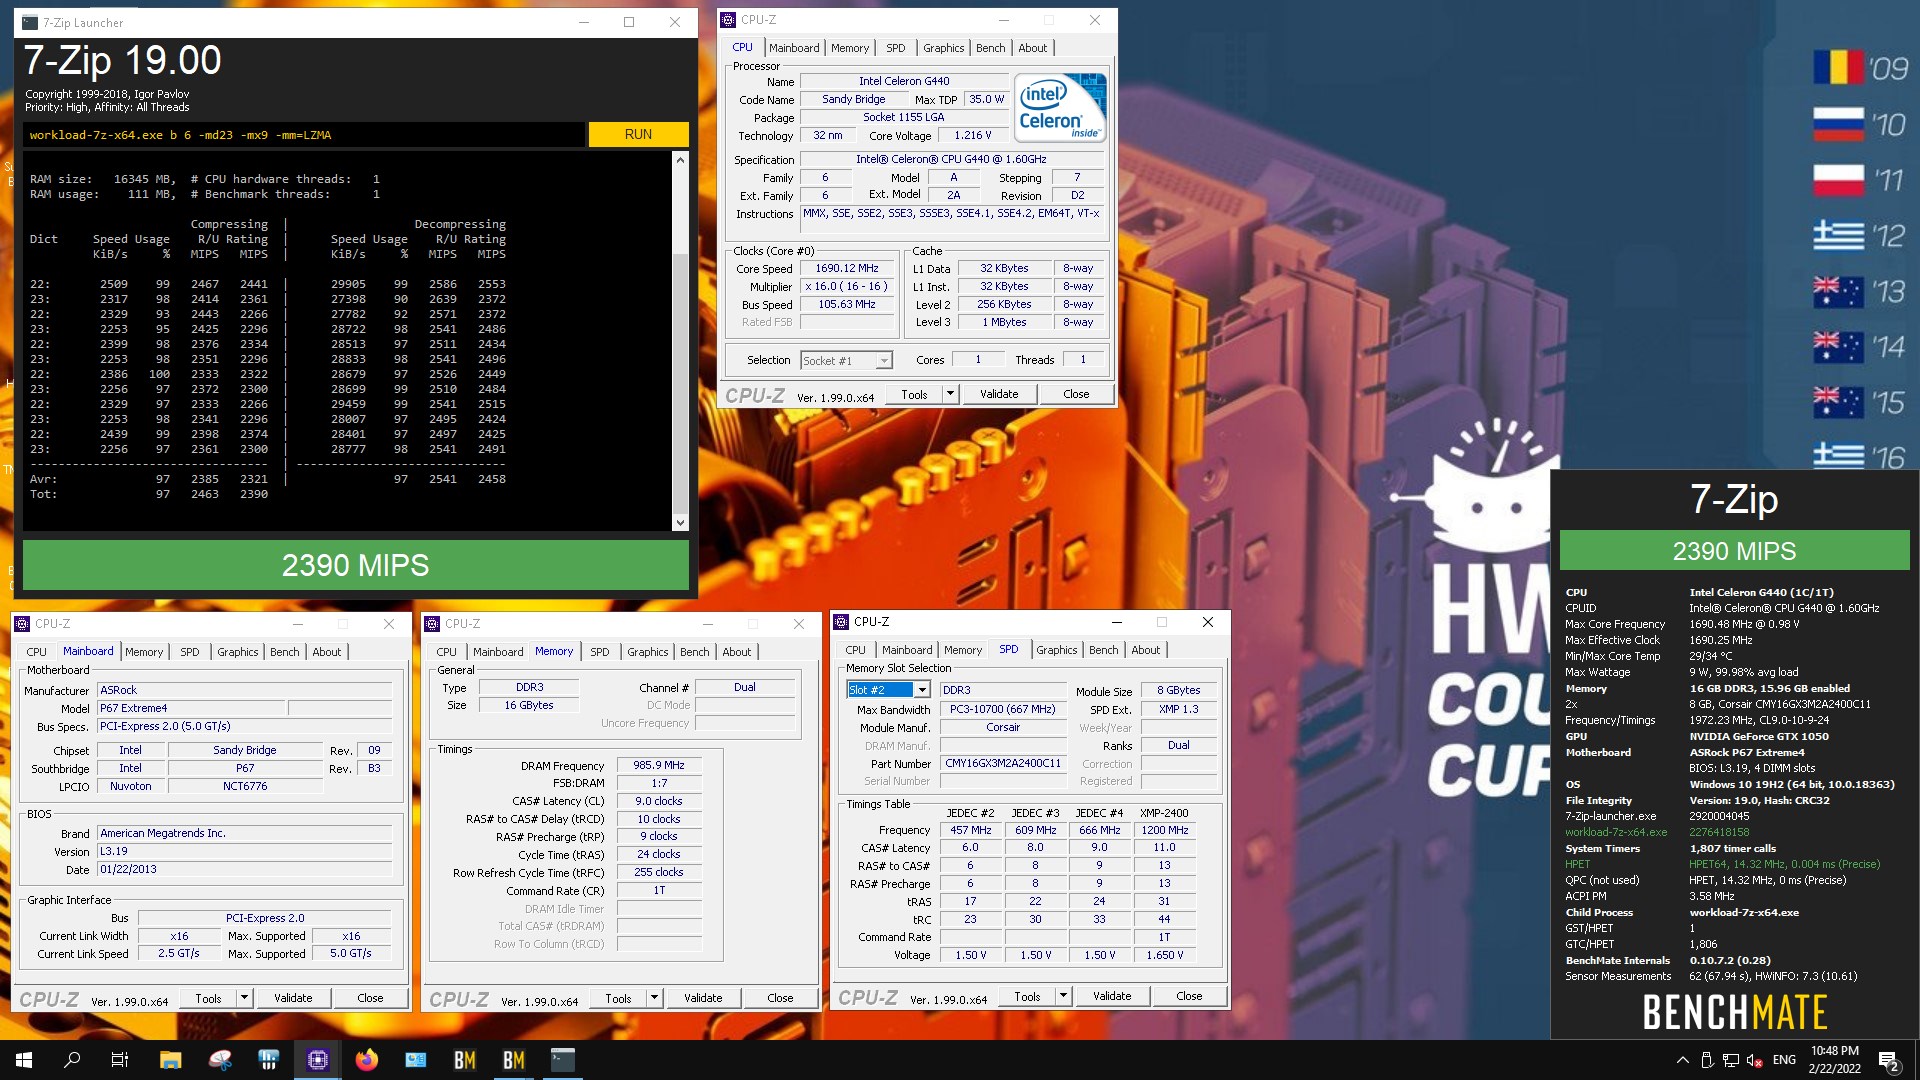
Task: Open Task View on the taskbar
Action: pyautogui.click(x=120, y=1060)
